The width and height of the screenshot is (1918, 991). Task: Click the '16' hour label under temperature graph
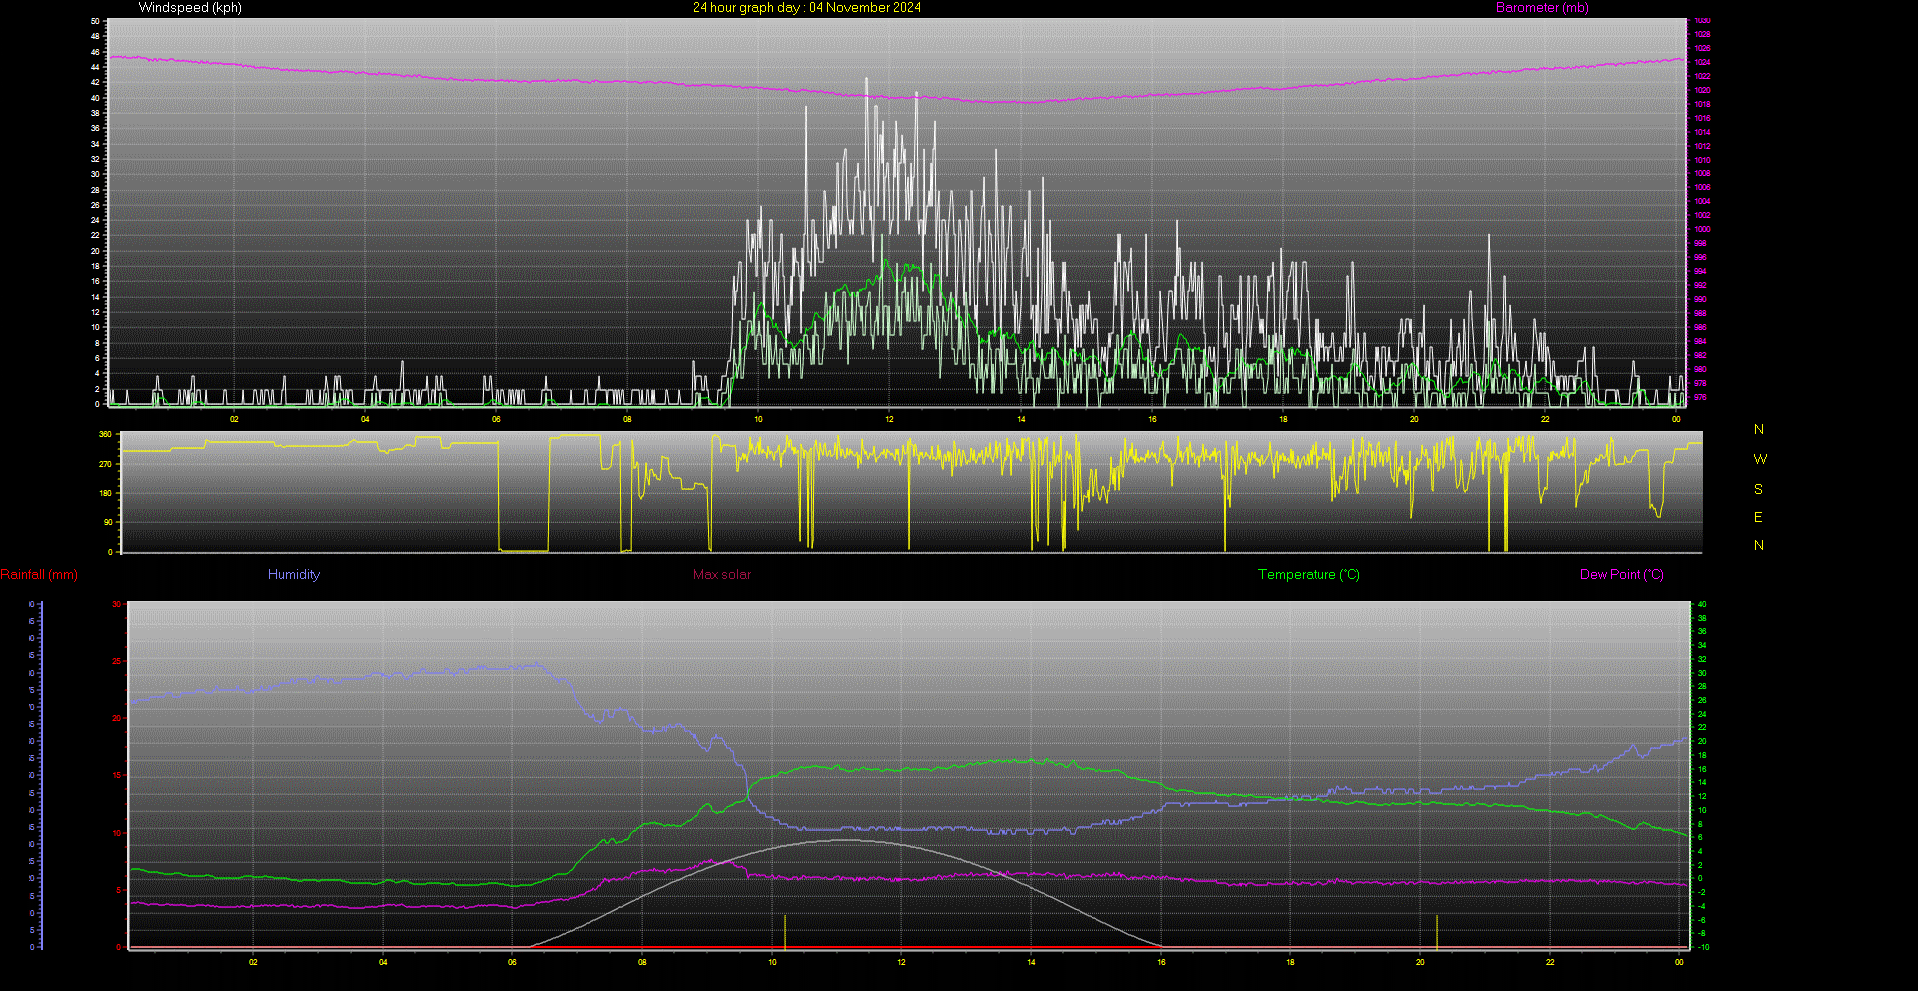click(x=1161, y=962)
